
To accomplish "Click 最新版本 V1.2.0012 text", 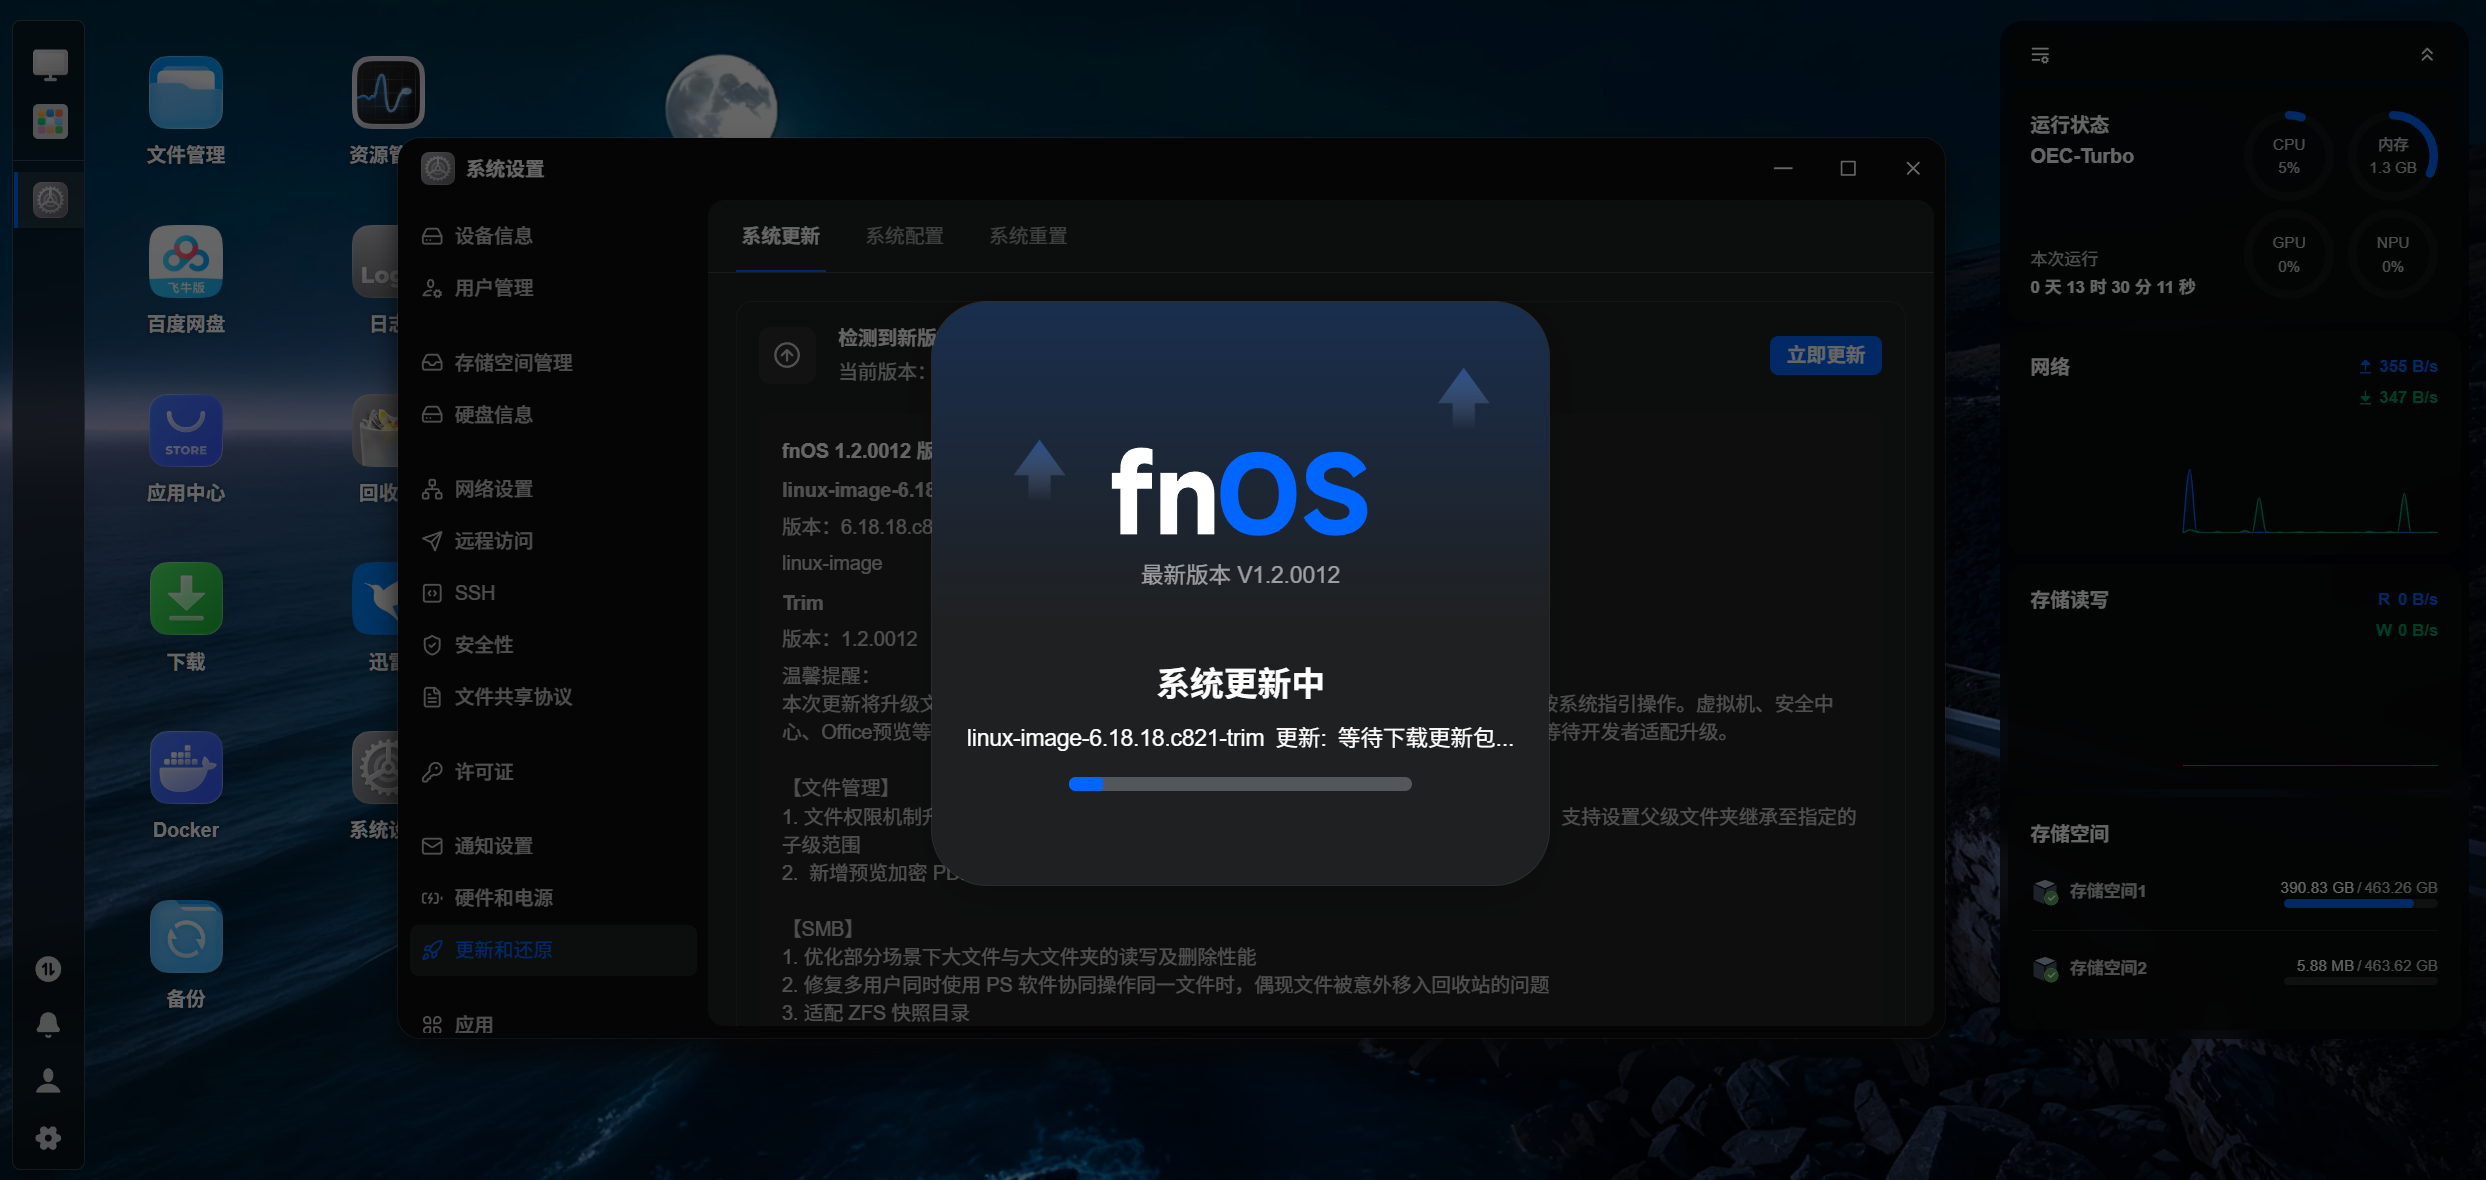I will [x=1240, y=575].
